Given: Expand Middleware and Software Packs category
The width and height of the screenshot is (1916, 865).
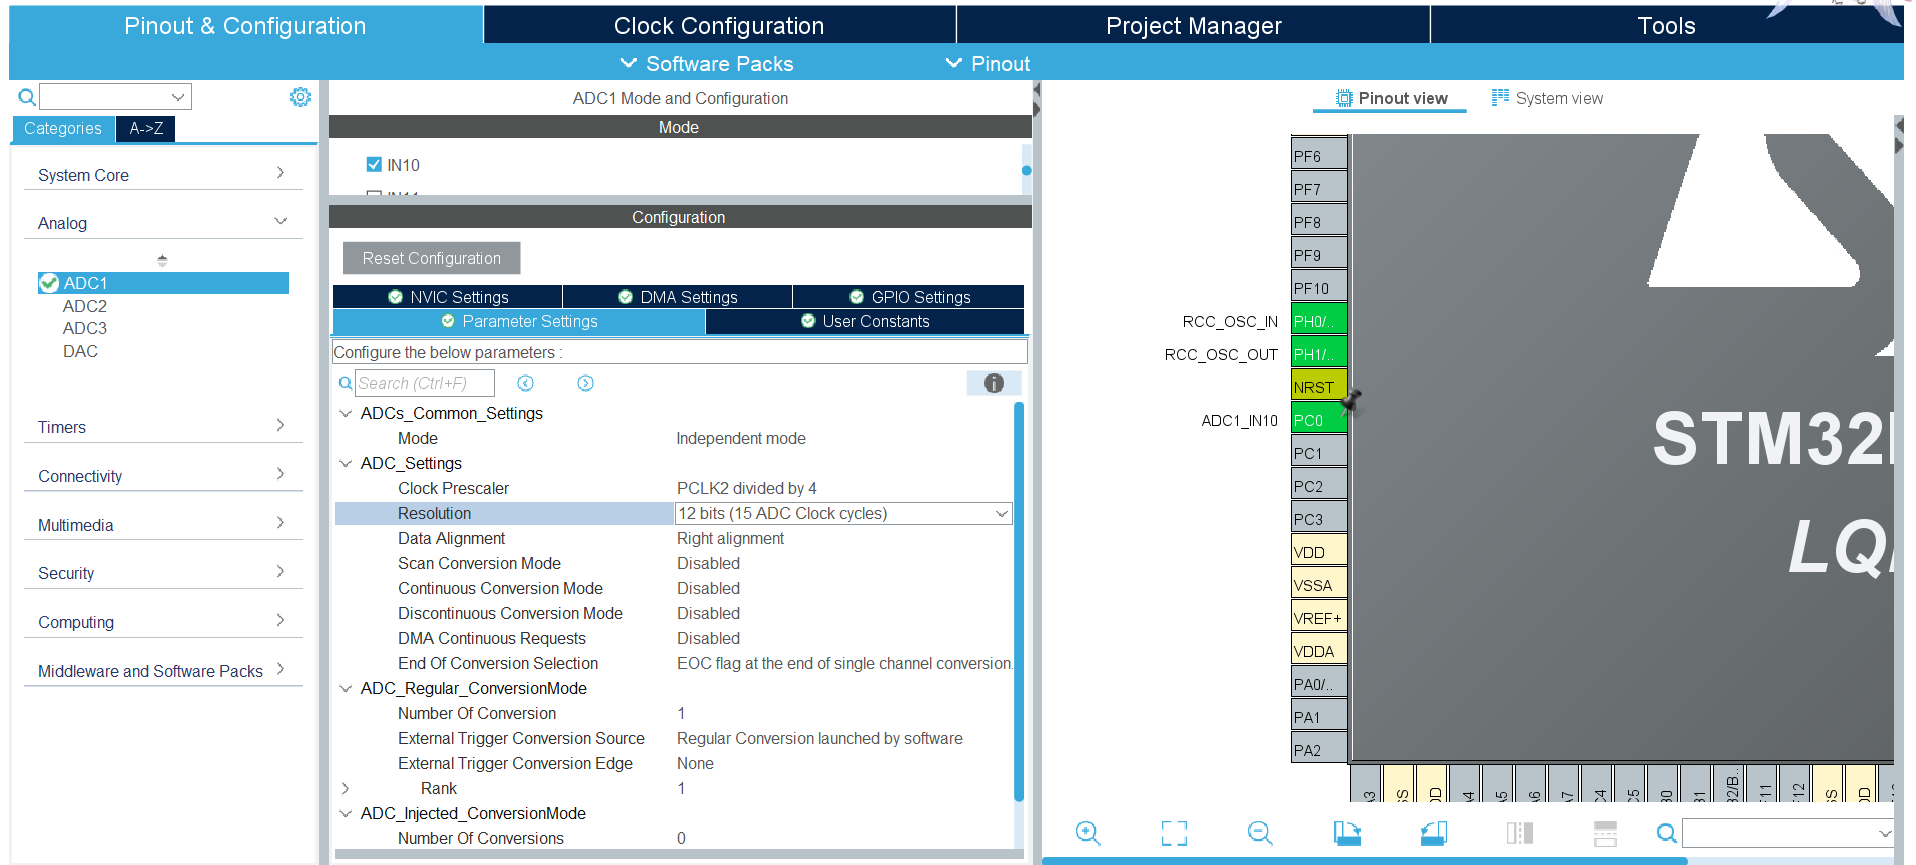Looking at the screenshot, I should tap(163, 670).
